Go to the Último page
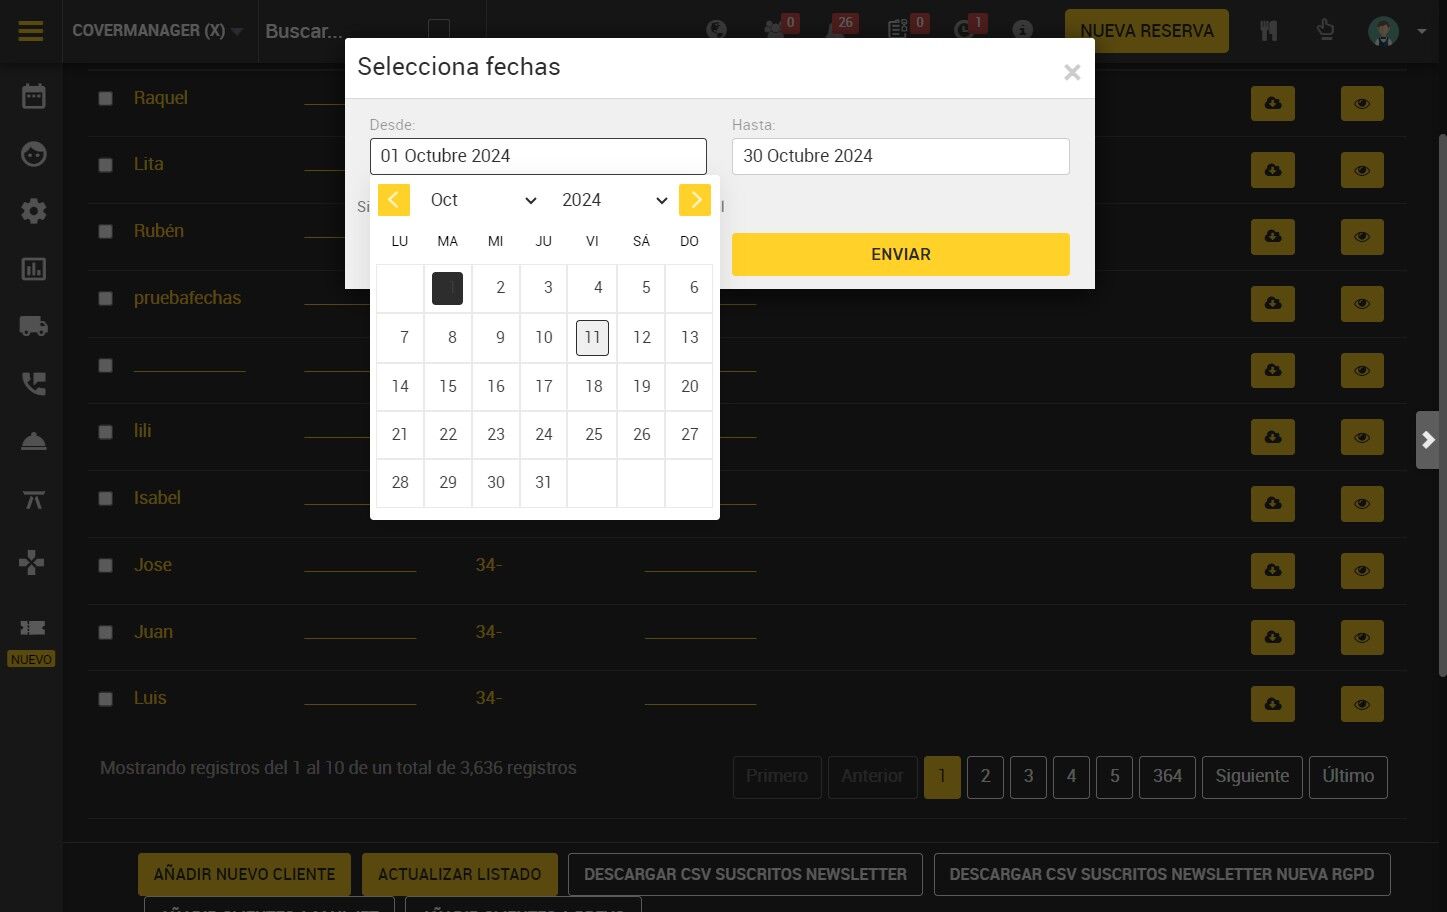This screenshot has width=1447, height=912. pos(1348,777)
